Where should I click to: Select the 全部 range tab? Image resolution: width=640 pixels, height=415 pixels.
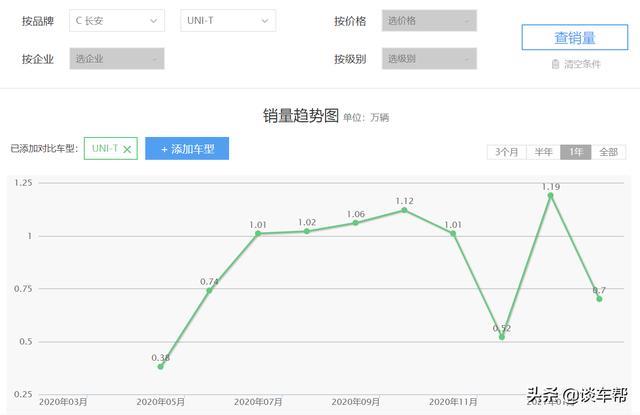point(608,152)
